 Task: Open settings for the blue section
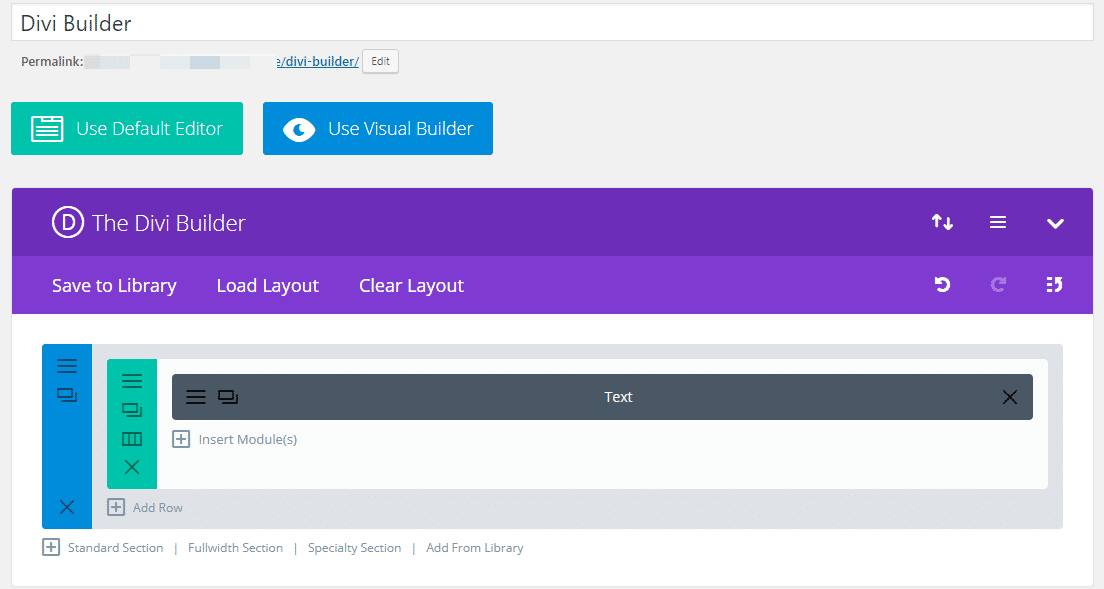click(x=67, y=365)
